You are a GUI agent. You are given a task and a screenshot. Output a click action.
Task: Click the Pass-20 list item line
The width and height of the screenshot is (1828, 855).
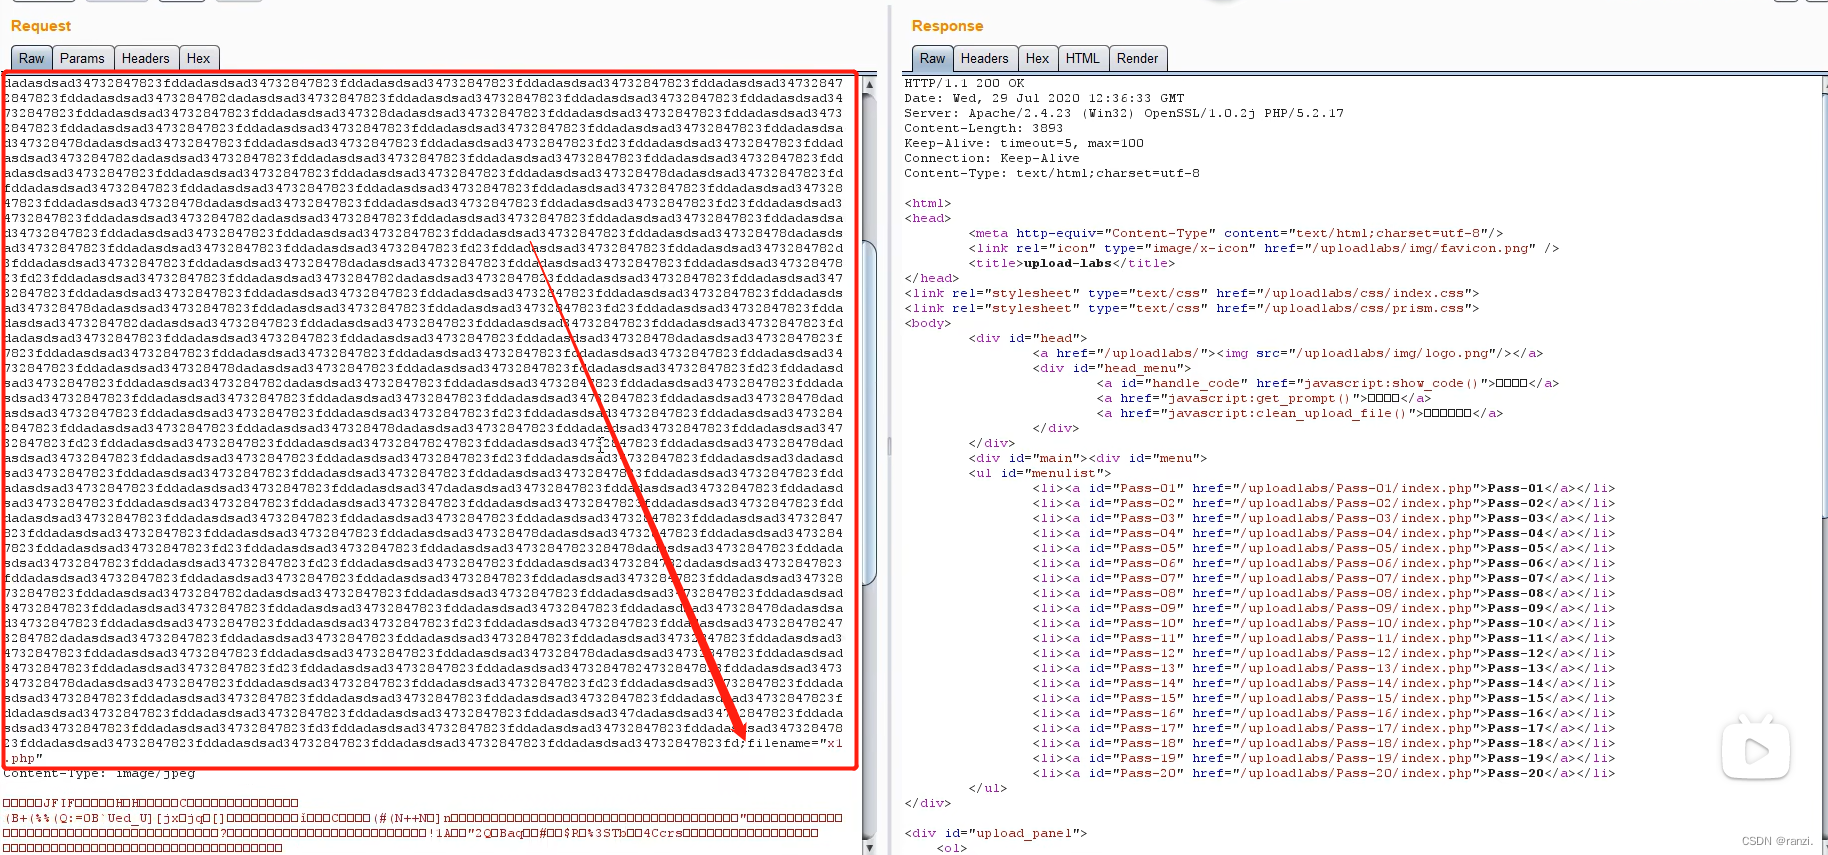tap(1324, 774)
